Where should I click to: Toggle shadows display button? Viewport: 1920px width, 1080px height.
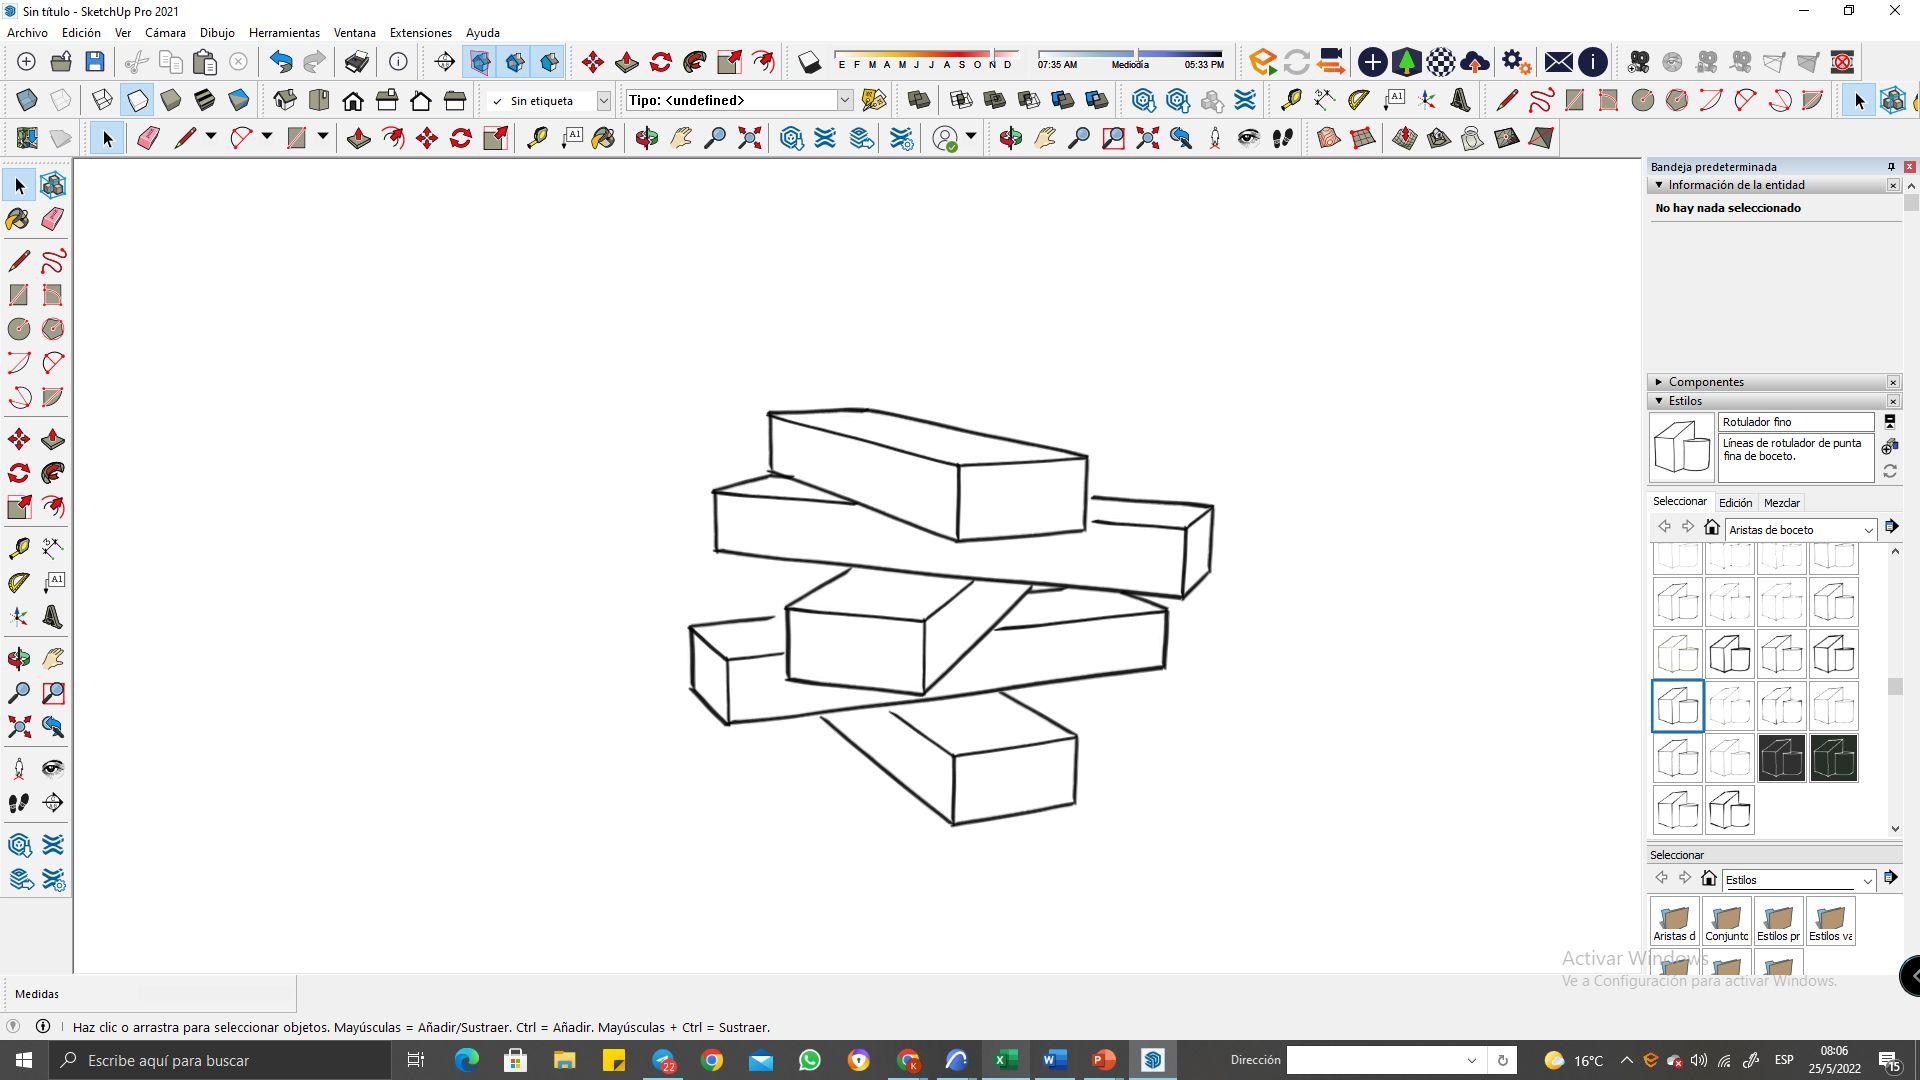tap(809, 62)
